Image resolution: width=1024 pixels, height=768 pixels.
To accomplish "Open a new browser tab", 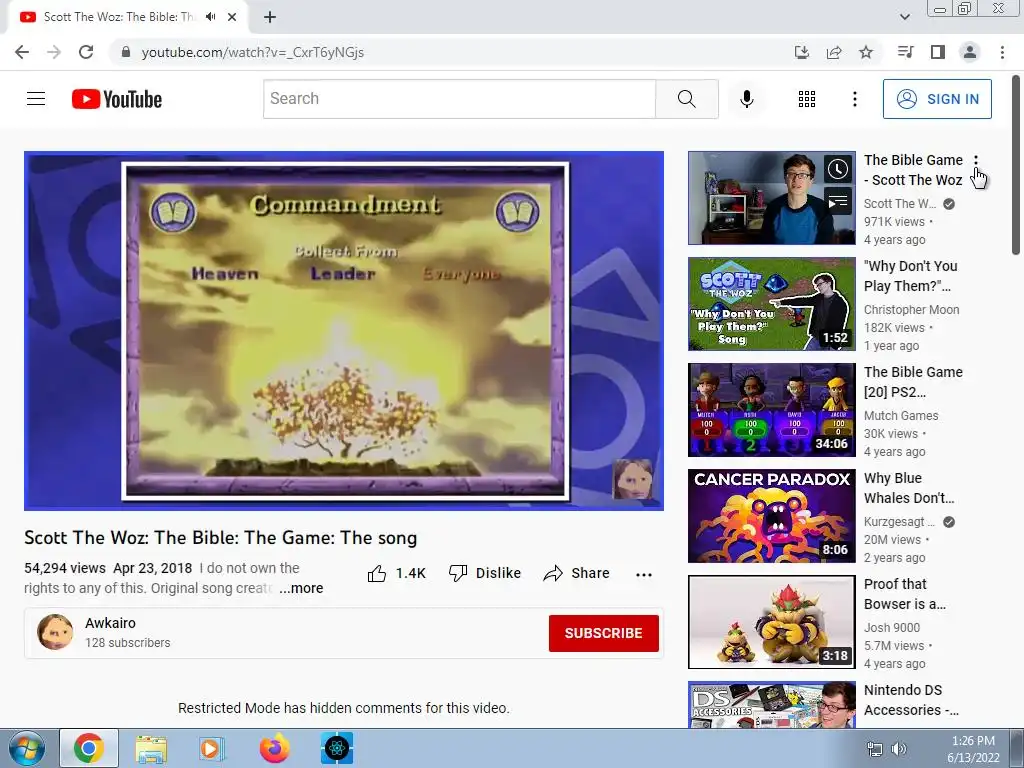I will (270, 17).
